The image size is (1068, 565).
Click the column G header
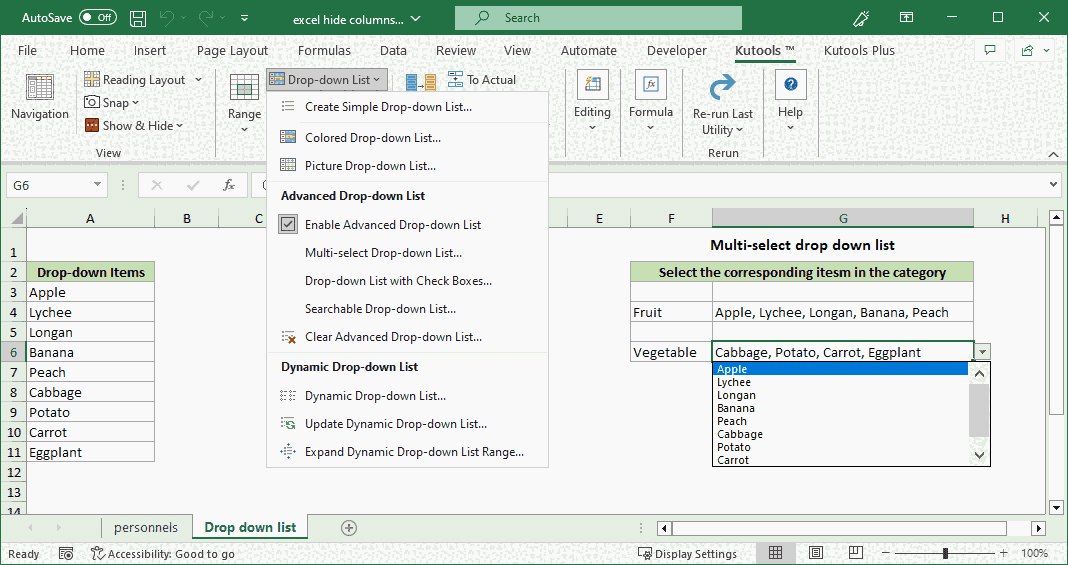tap(843, 218)
